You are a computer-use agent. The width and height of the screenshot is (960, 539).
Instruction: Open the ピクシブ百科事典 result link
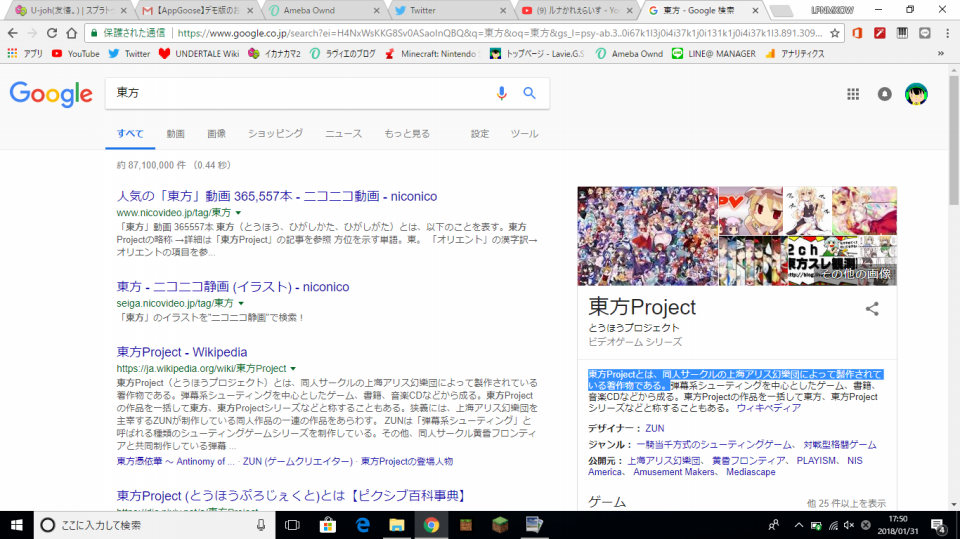(x=291, y=496)
